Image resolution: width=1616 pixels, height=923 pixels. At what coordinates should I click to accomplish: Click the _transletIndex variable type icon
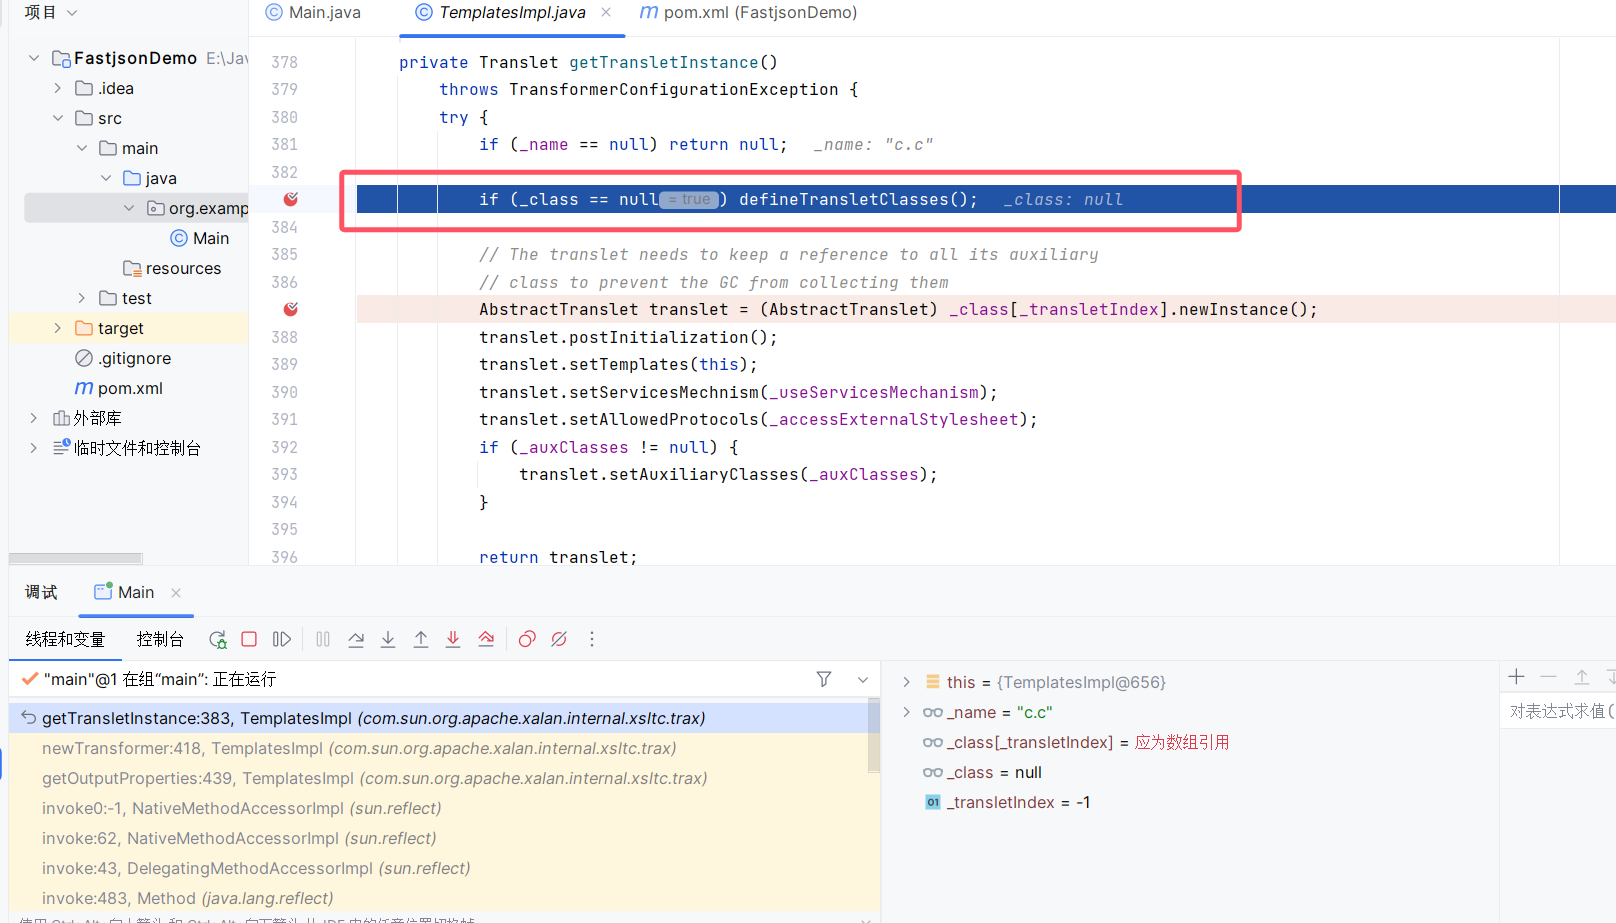click(x=933, y=802)
